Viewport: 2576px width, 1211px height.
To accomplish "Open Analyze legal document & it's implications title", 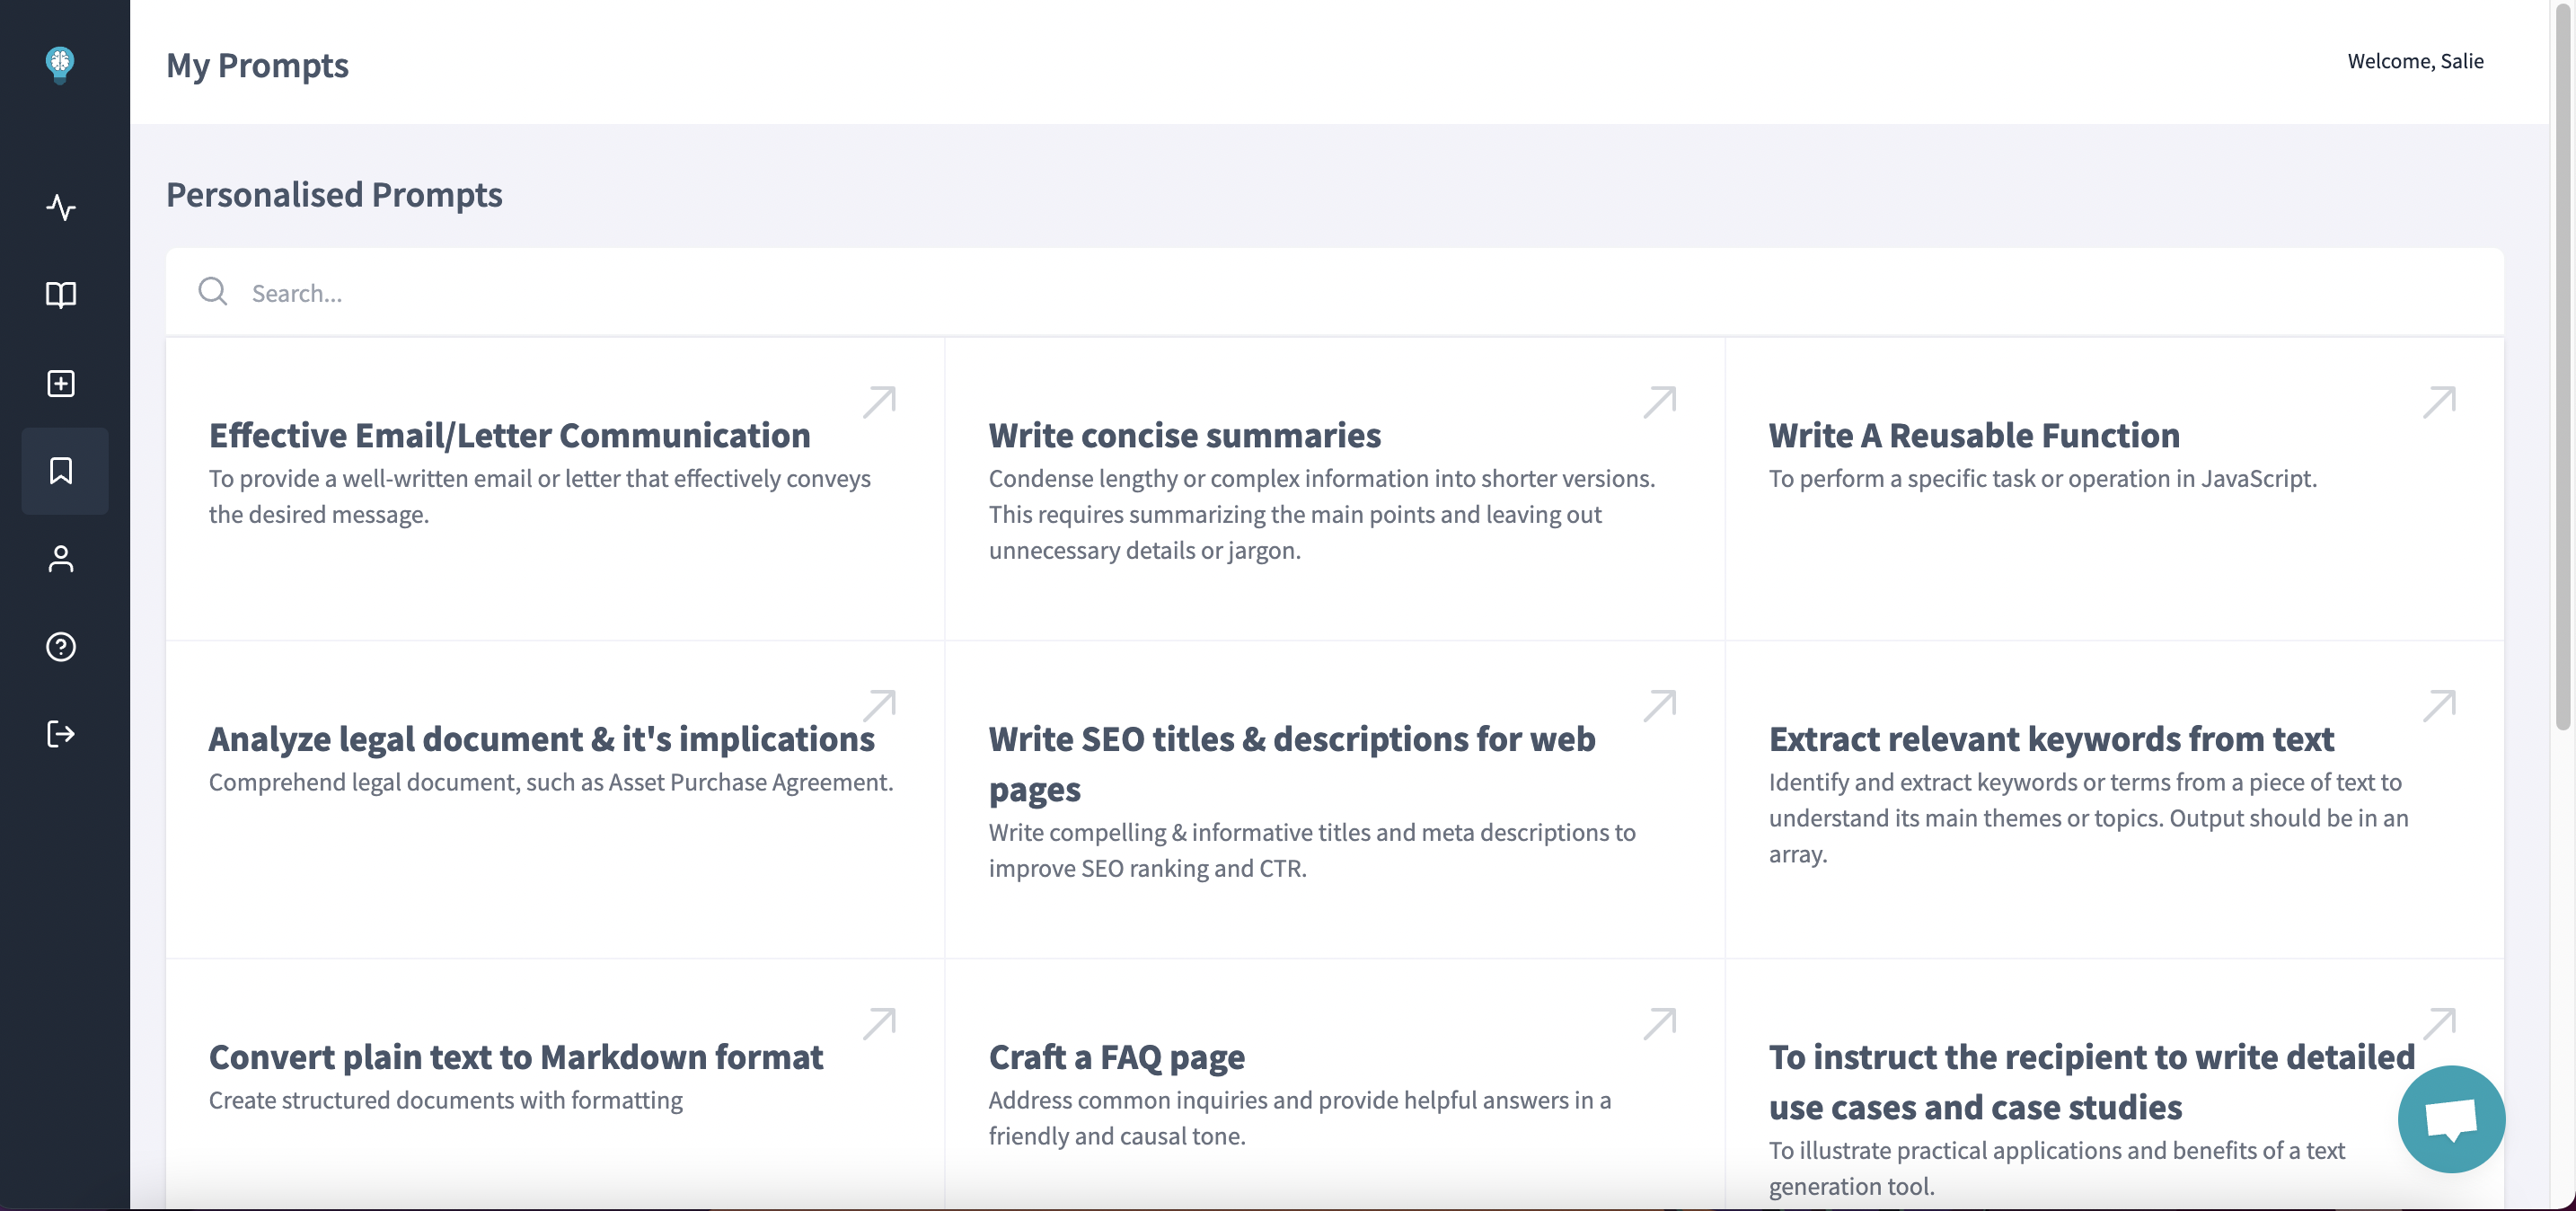I will click(x=541, y=740).
